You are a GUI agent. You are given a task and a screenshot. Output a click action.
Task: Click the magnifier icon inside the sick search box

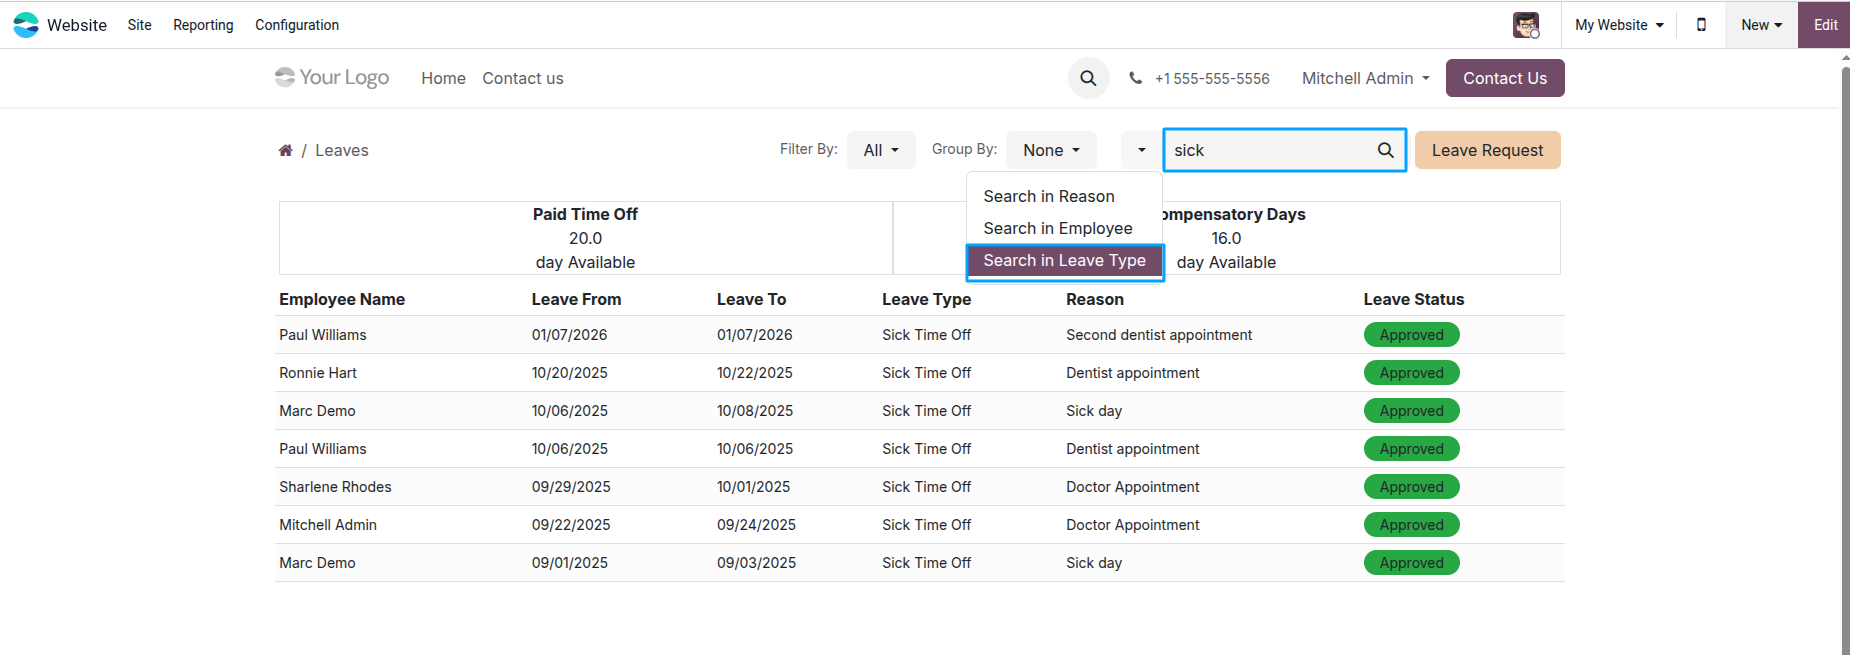coord(1385,150)
